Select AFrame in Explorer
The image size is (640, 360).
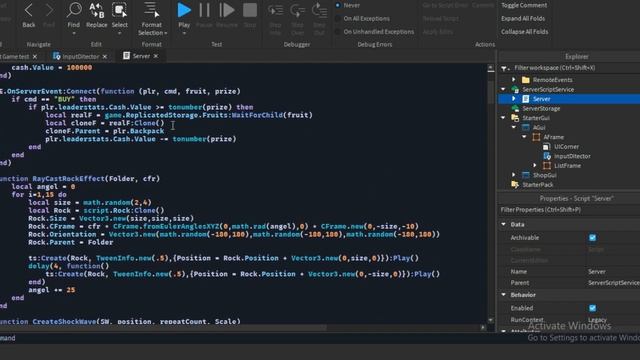553,137
